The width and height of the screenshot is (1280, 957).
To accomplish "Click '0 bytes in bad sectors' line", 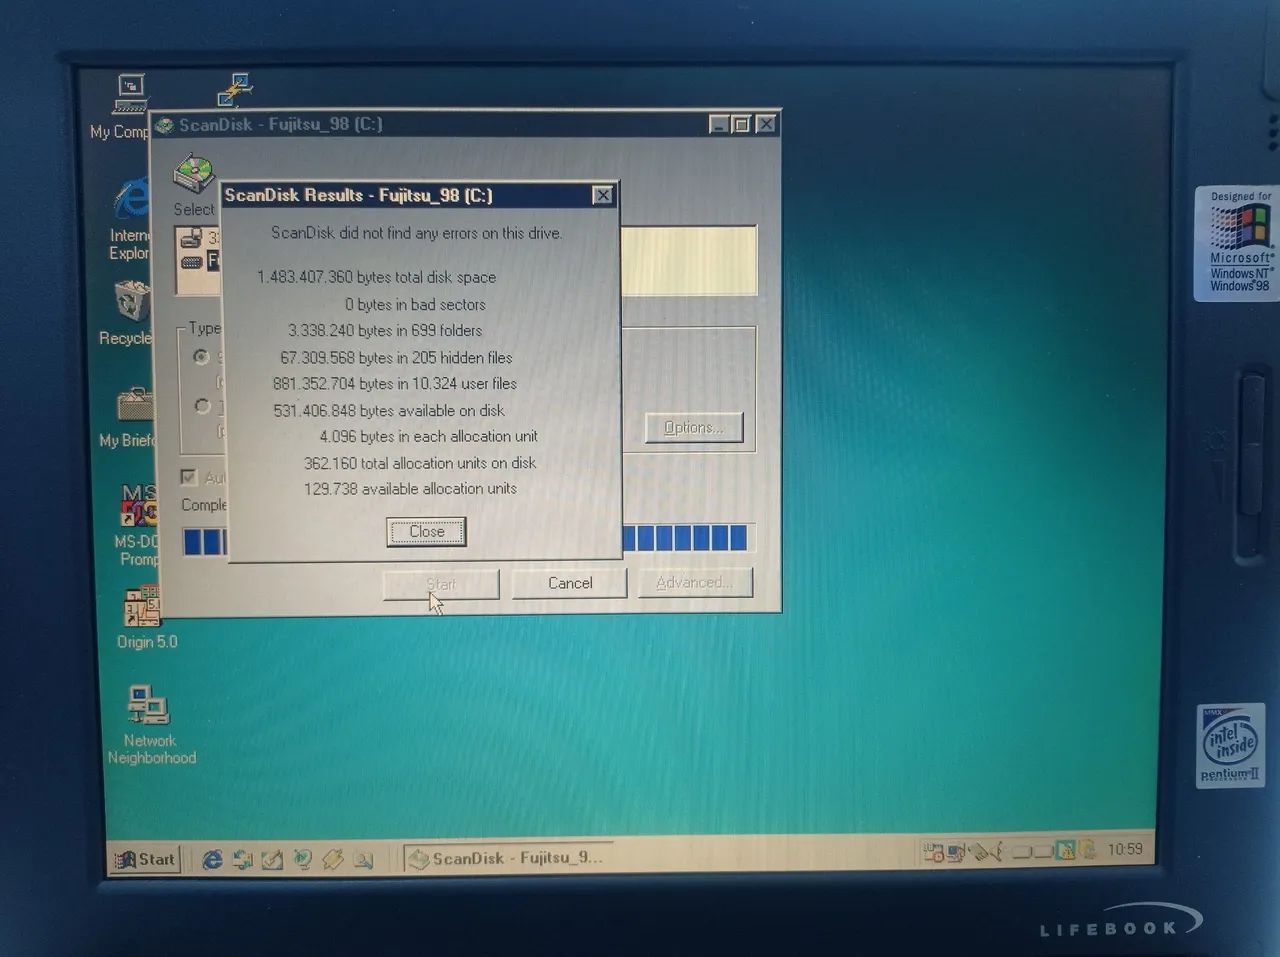I will tap(415, 304).
